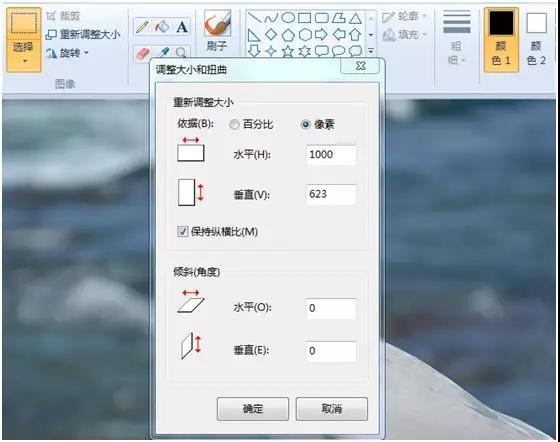The height and width of the screenshot is (442, 560).
Task: Click the 重新调整大小 resize command
Action: [x=83, y=35]
